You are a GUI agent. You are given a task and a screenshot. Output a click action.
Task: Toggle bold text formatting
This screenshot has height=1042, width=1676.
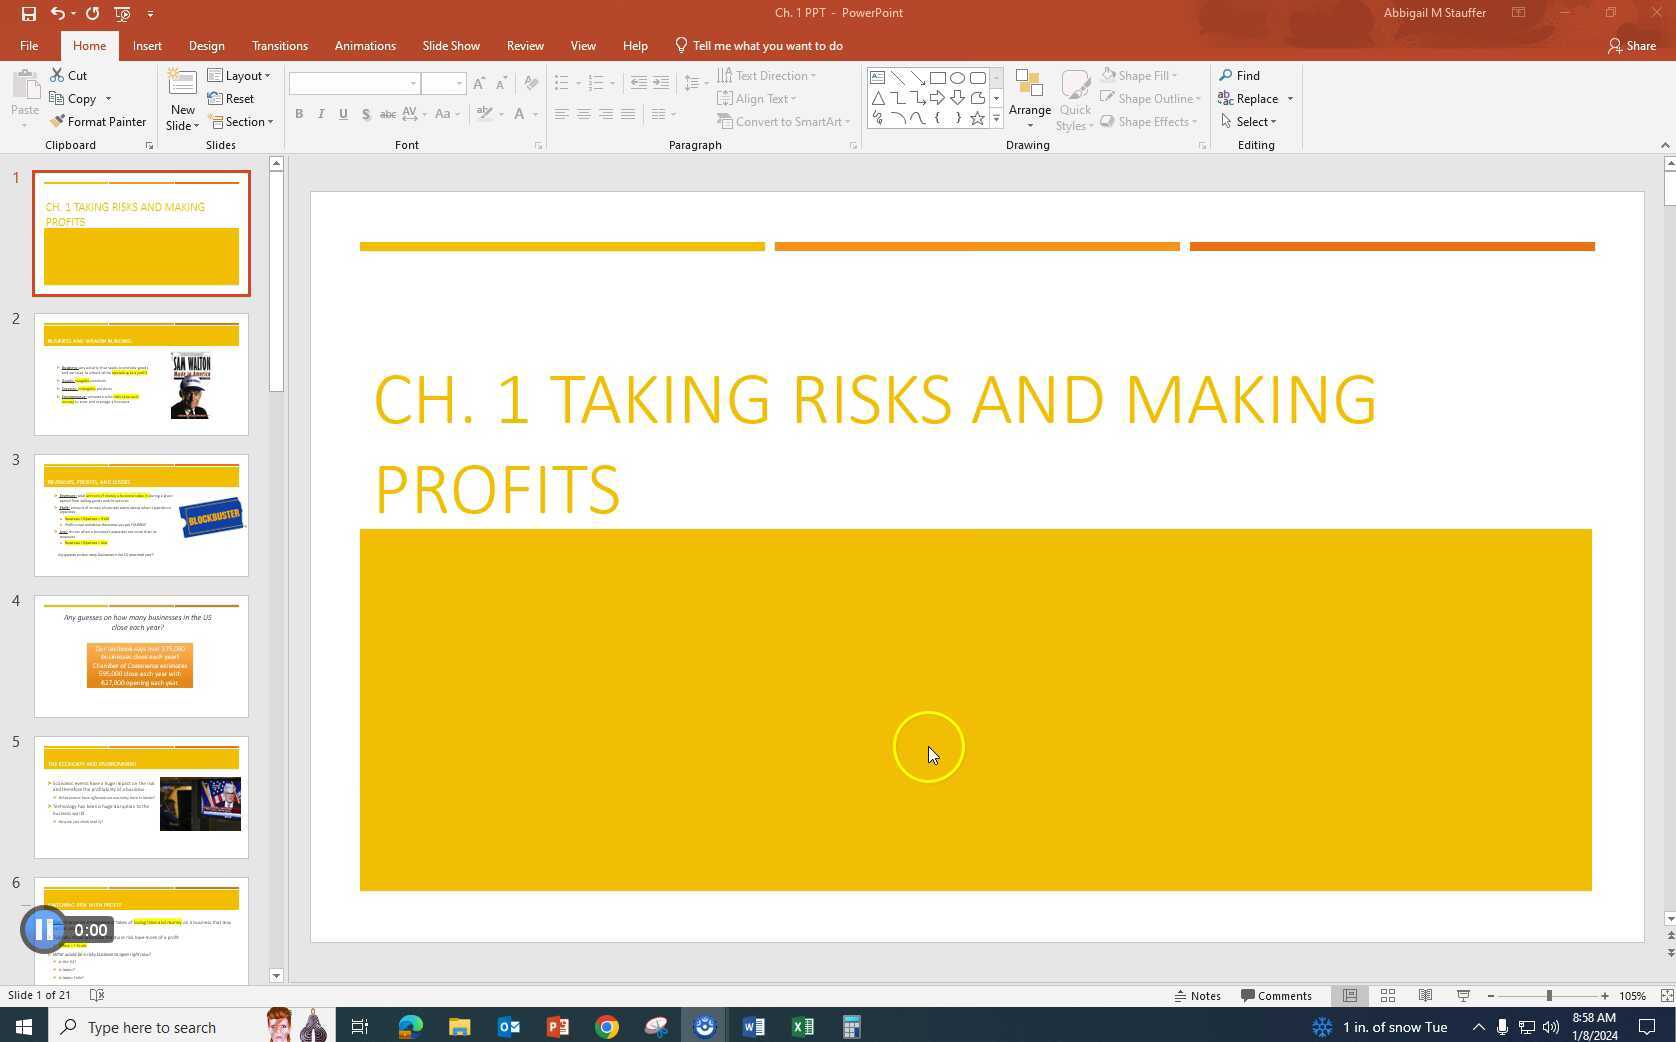click(x=298, y=114)
